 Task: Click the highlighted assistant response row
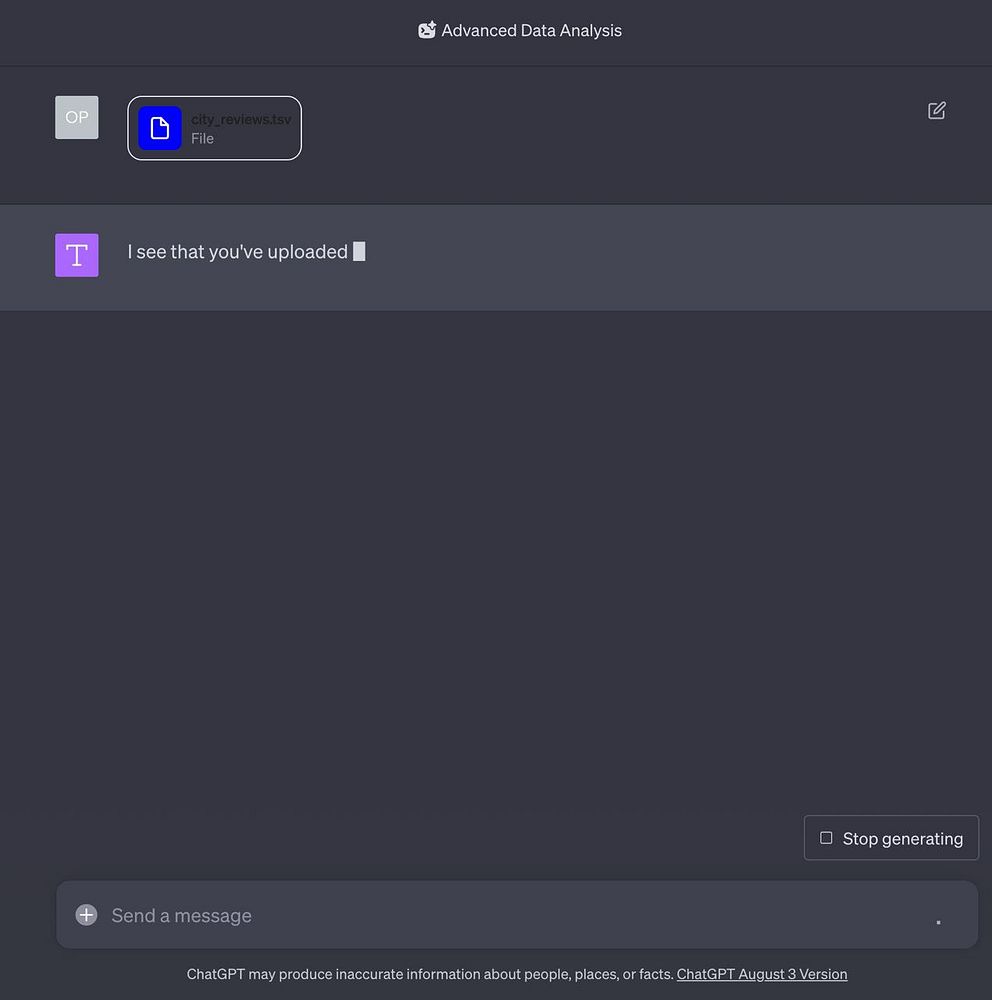point(496,258)
